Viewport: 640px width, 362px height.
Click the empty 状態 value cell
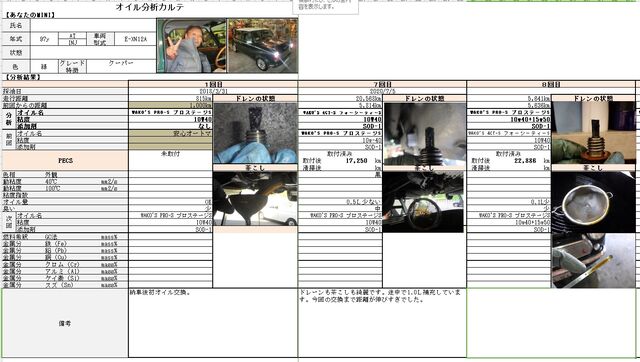coord(93,52)
